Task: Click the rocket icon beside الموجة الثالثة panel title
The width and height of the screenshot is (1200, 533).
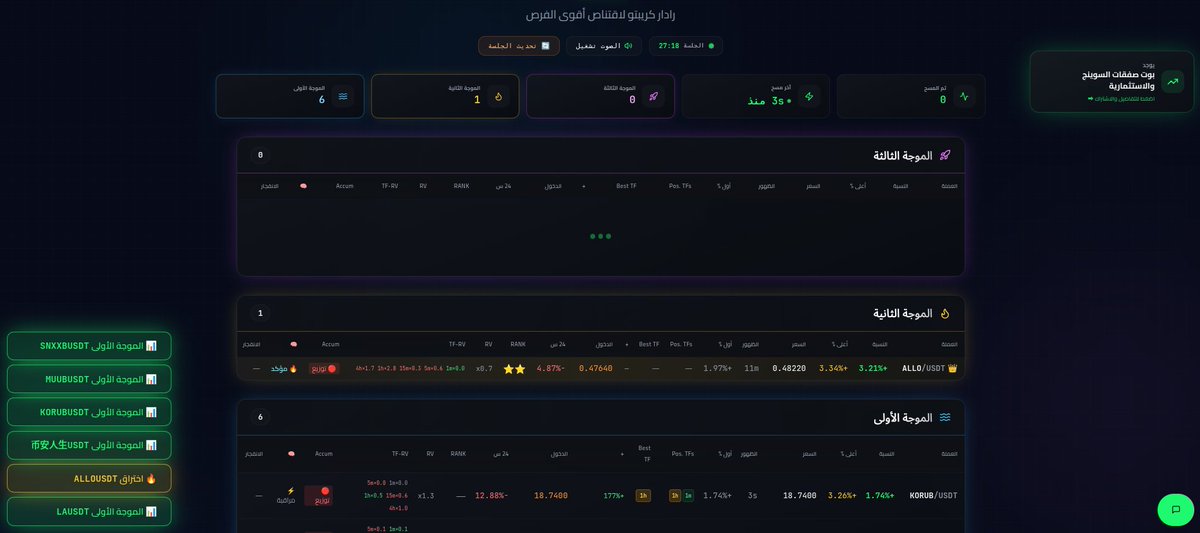Action: click(945, 156)
